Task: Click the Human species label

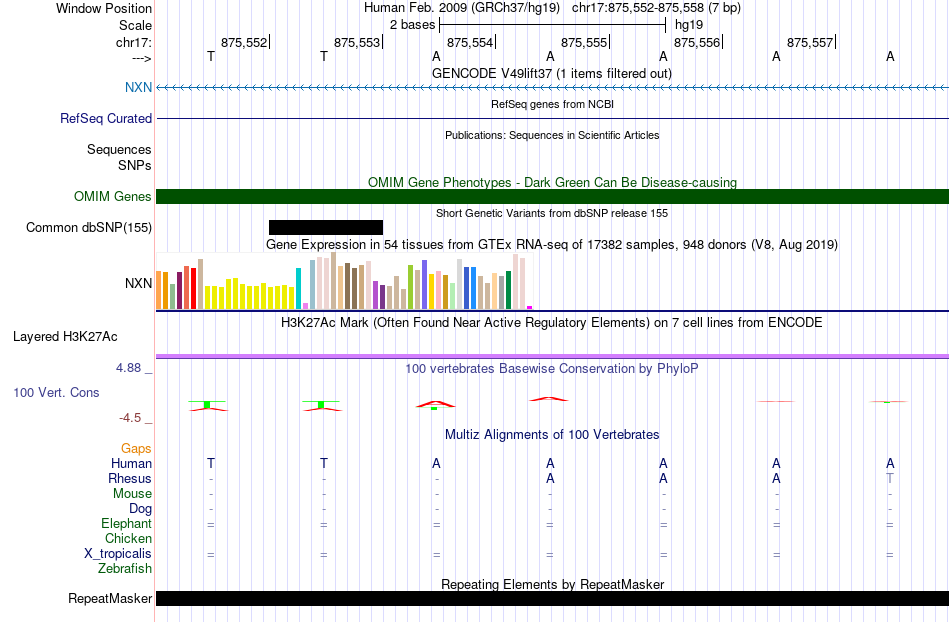Action: point(131,463)
